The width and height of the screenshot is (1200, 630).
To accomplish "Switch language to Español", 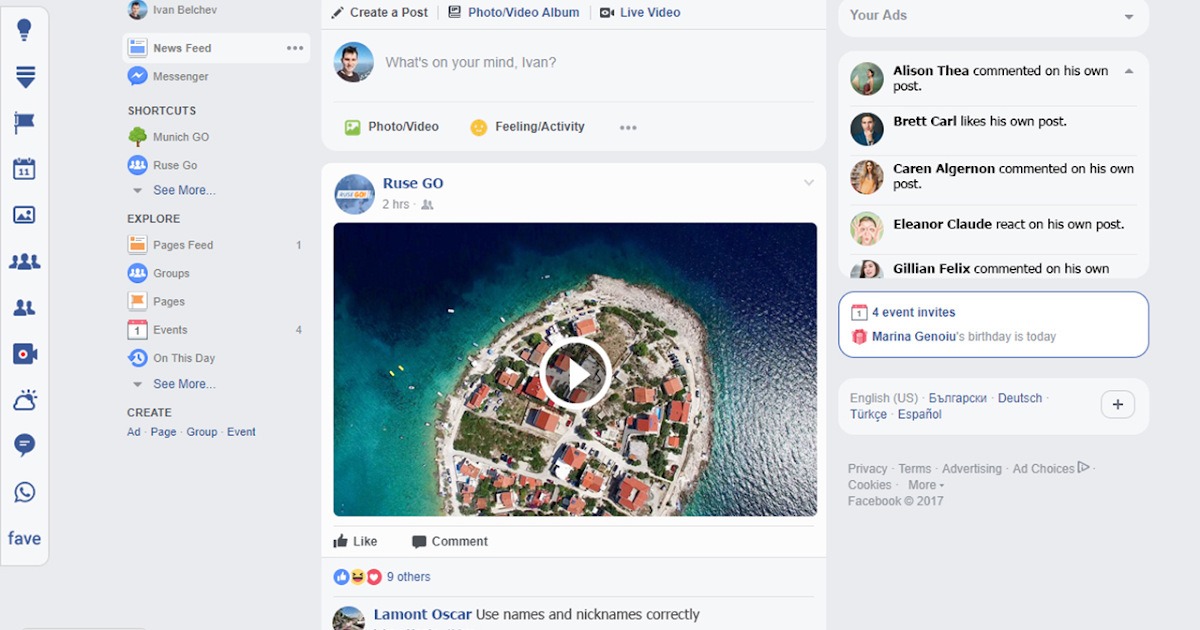I will click(x=919, y=414).
